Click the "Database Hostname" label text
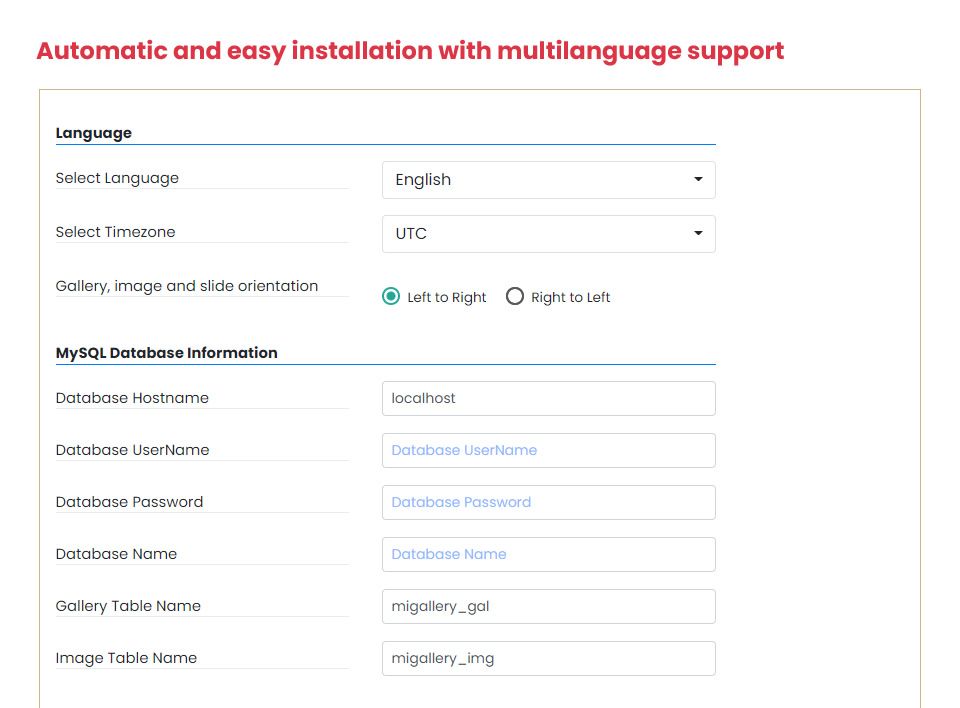This screenshot has width=960, height=708. click(132, 398)
